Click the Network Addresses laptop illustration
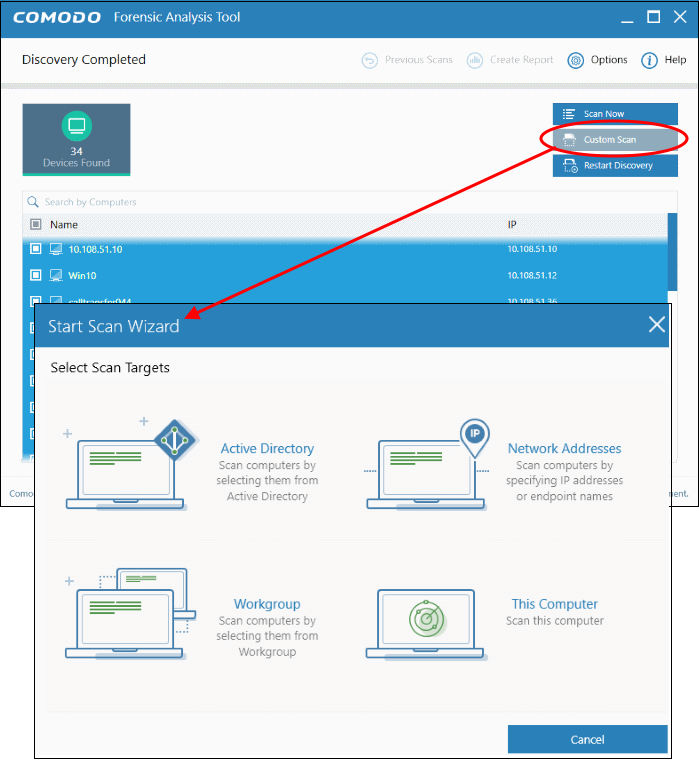699x765 pixels. [429, 464]
